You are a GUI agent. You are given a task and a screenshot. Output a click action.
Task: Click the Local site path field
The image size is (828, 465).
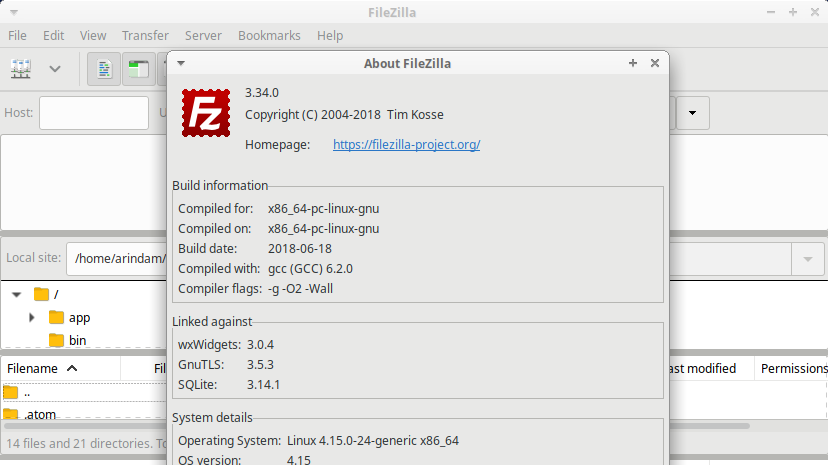(117, 259)
